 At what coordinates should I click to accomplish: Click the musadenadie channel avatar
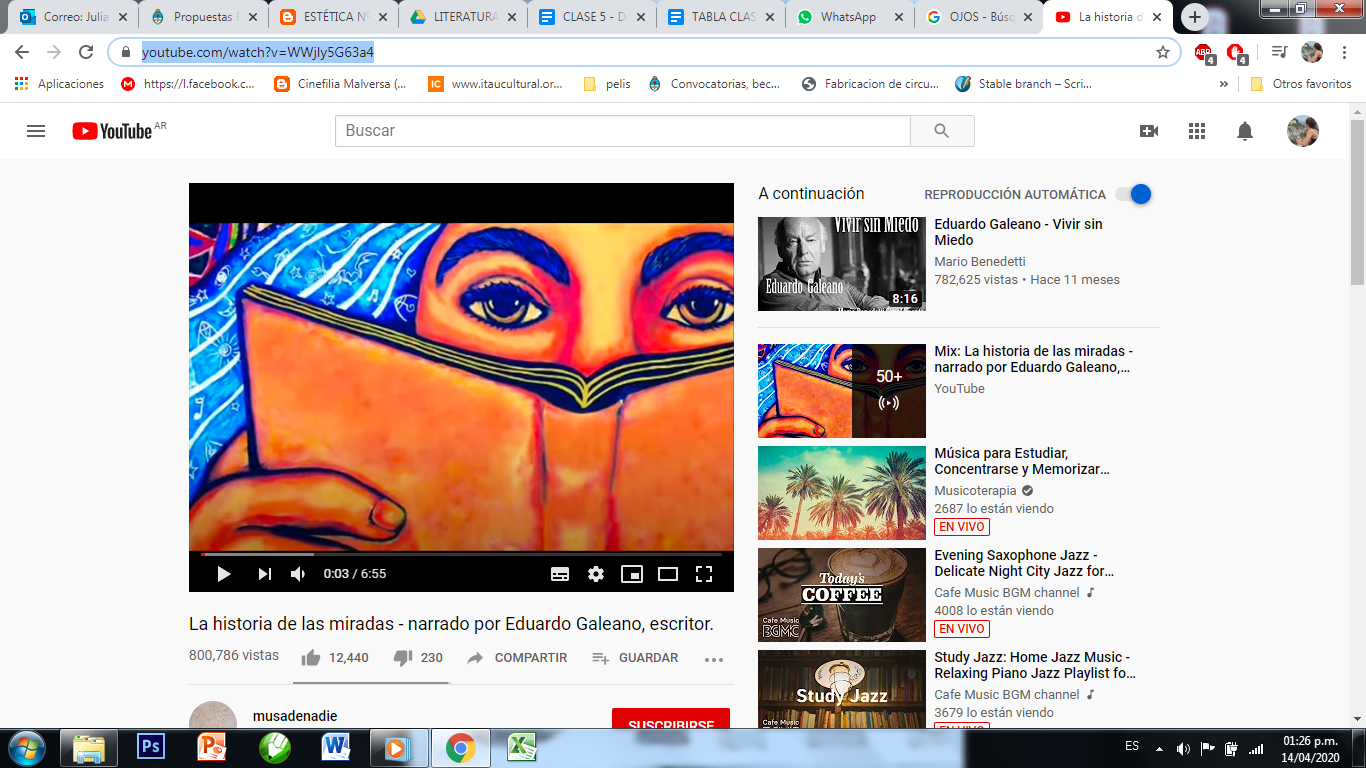tap(213, 714)
